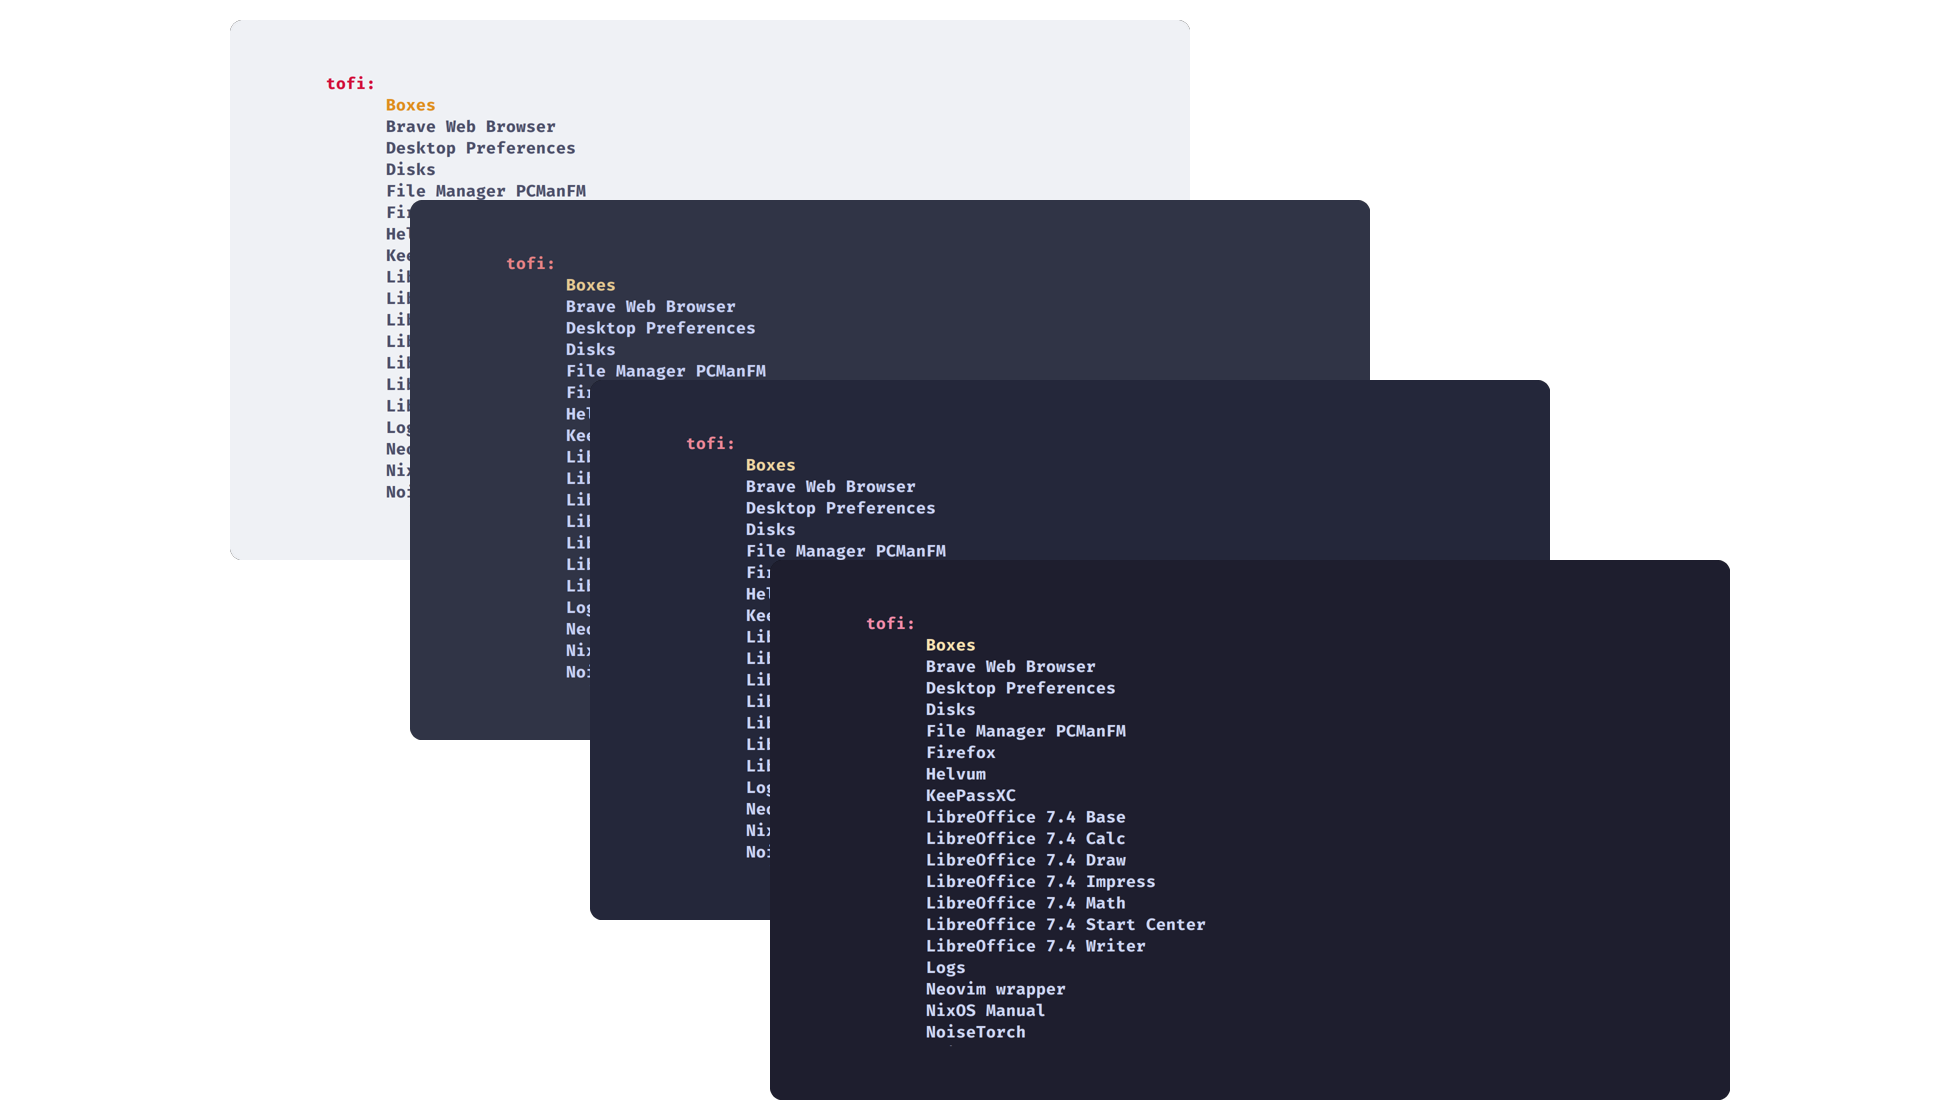Open NixOS Manual entry
This screenshot has height=1120, width=1960.
click(985, 1011)
